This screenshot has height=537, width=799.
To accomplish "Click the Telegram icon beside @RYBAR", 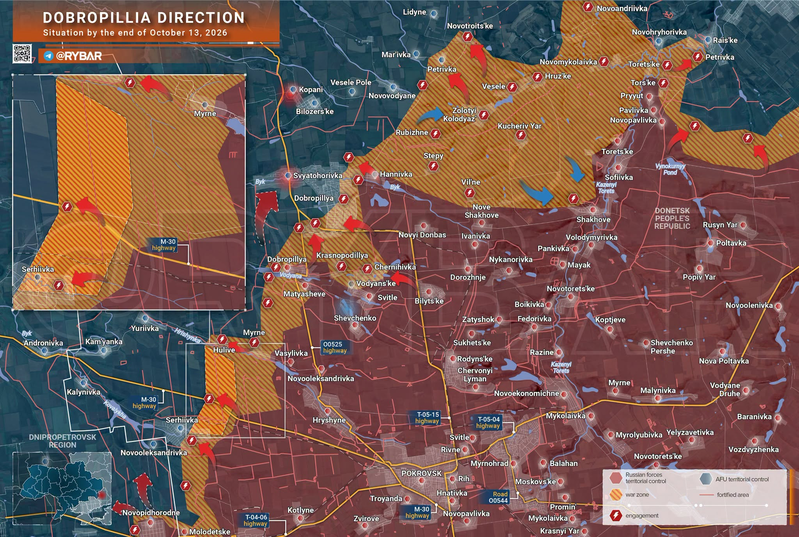I will click(x=48, y=56).
